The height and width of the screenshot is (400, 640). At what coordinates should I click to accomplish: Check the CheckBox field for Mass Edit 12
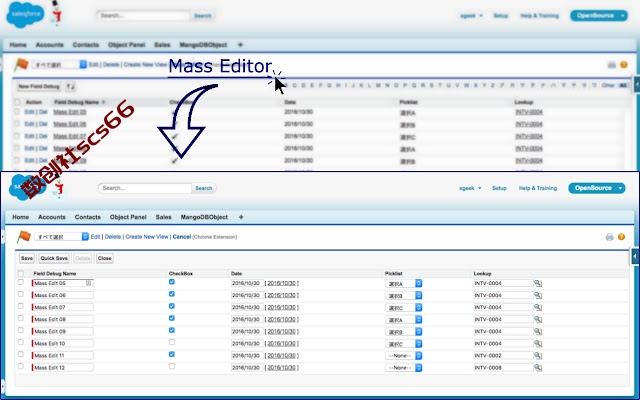coord(172,367)
